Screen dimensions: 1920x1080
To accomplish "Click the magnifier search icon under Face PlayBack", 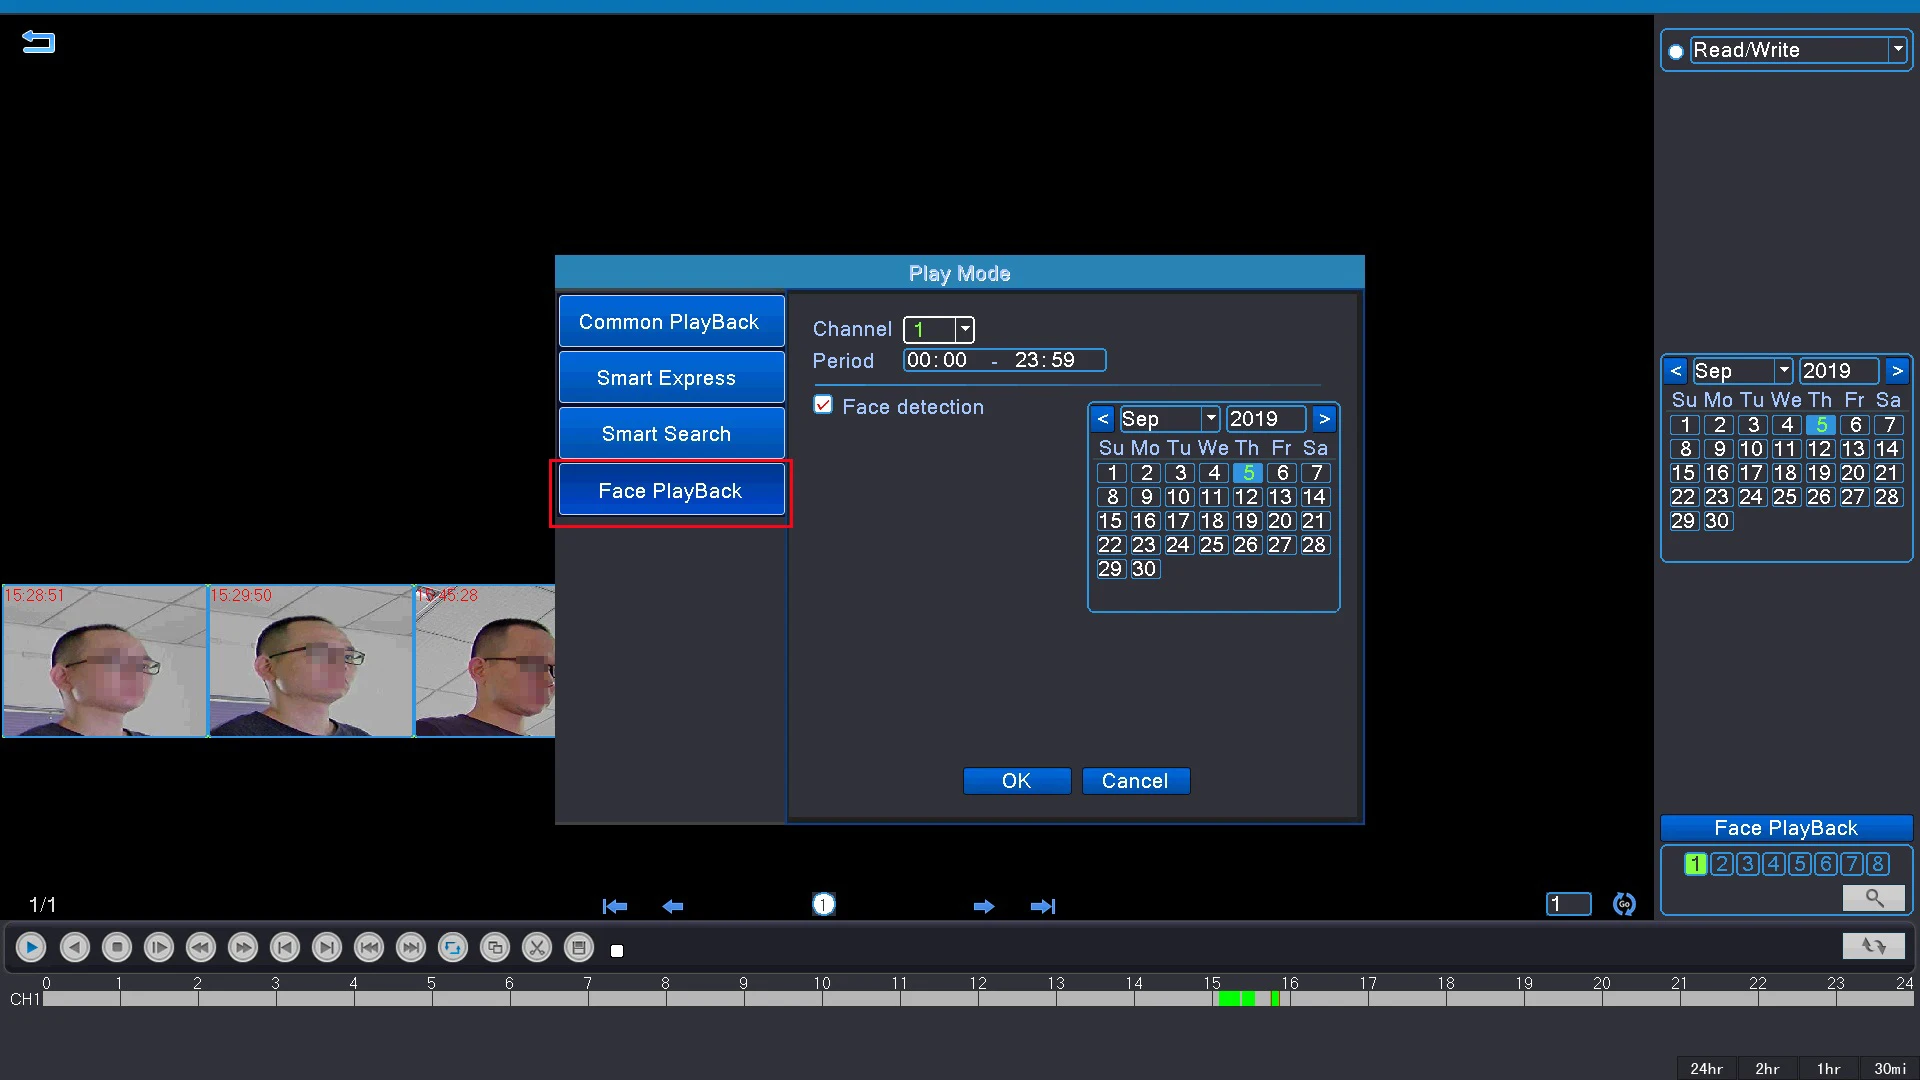I will coord(1874,898).
